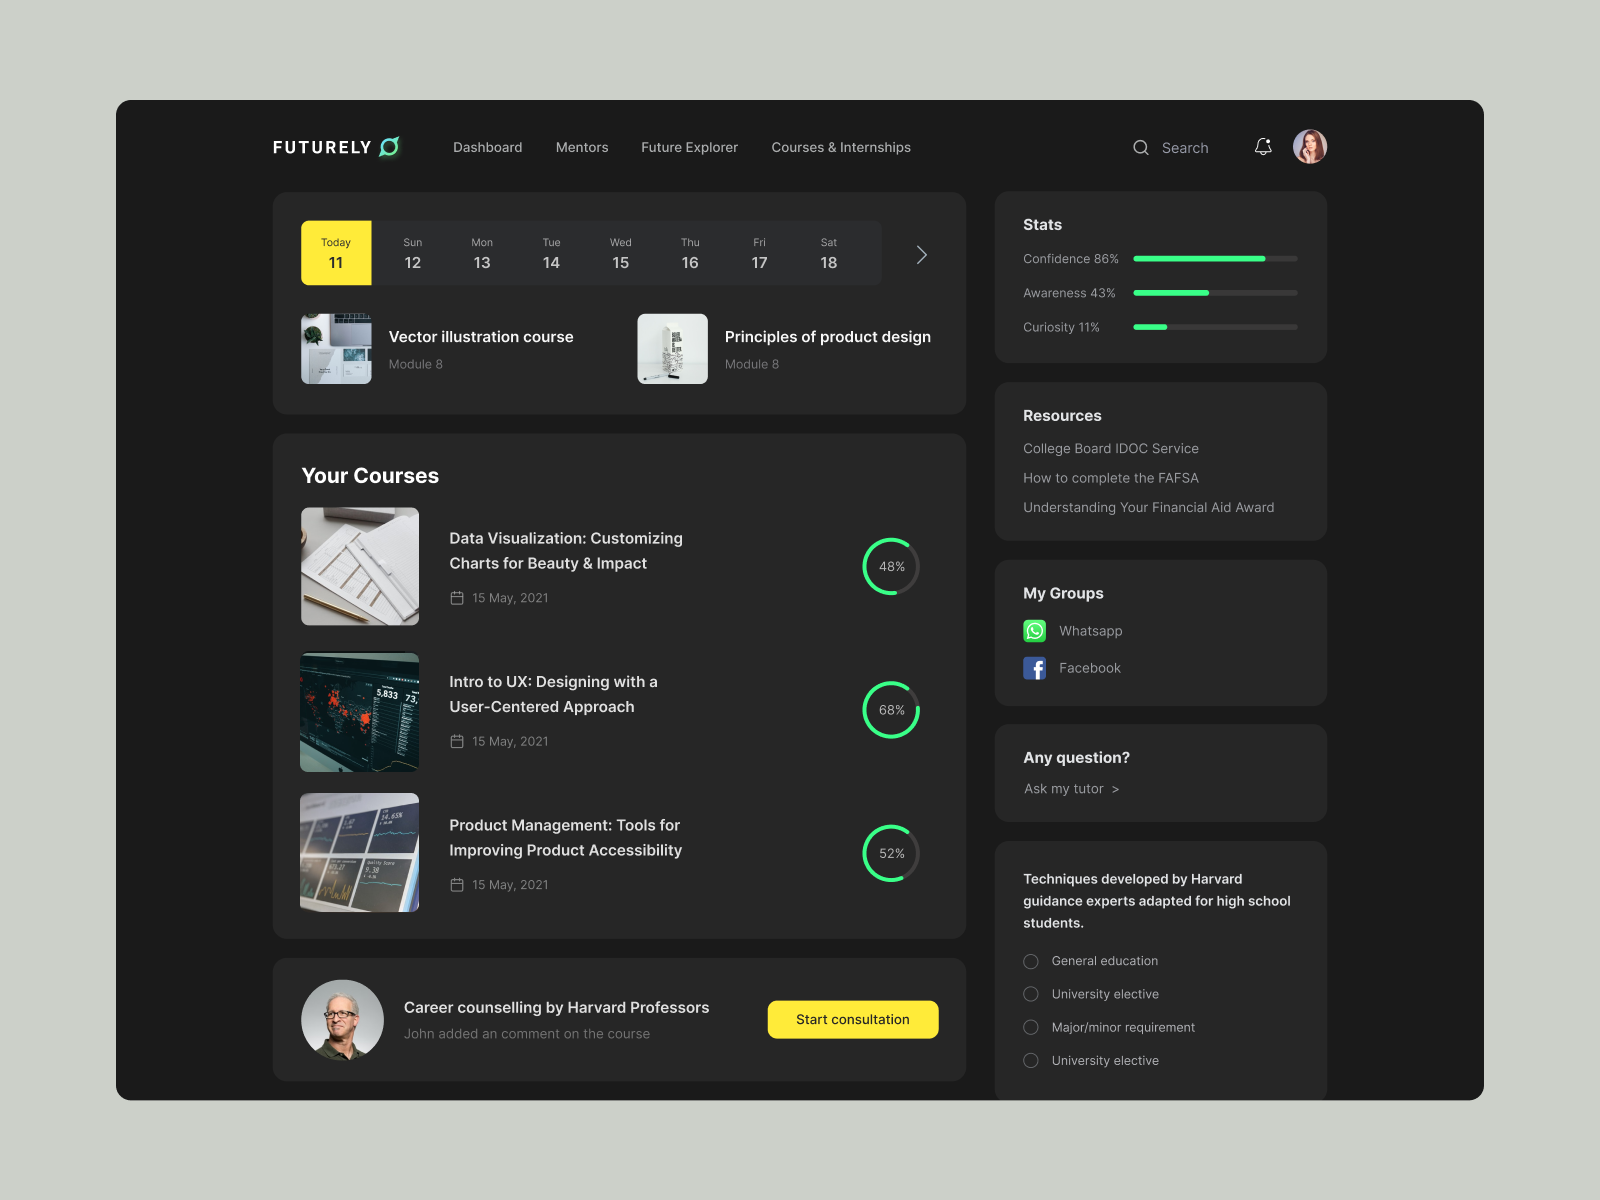Advance the calendar with the right chevron
This screenshot has width=1600, height=1200.
click(921, 254)
